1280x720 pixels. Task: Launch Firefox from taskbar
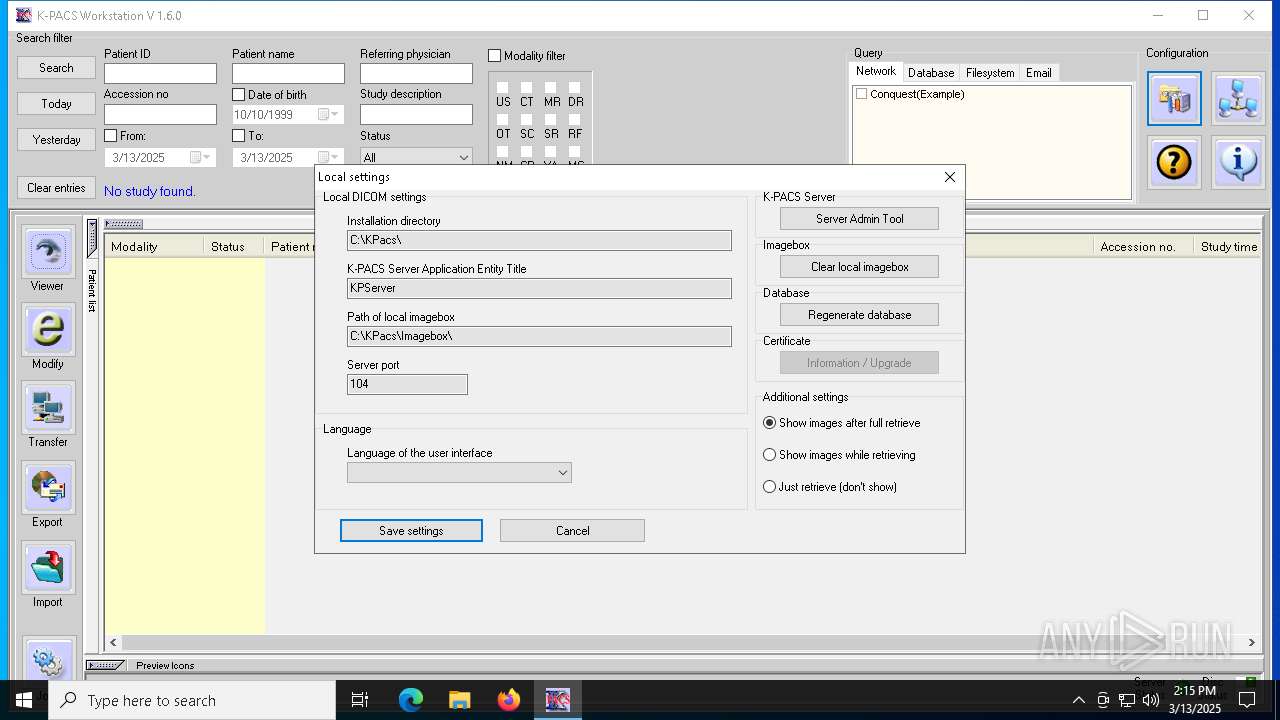tap(508, 700)
